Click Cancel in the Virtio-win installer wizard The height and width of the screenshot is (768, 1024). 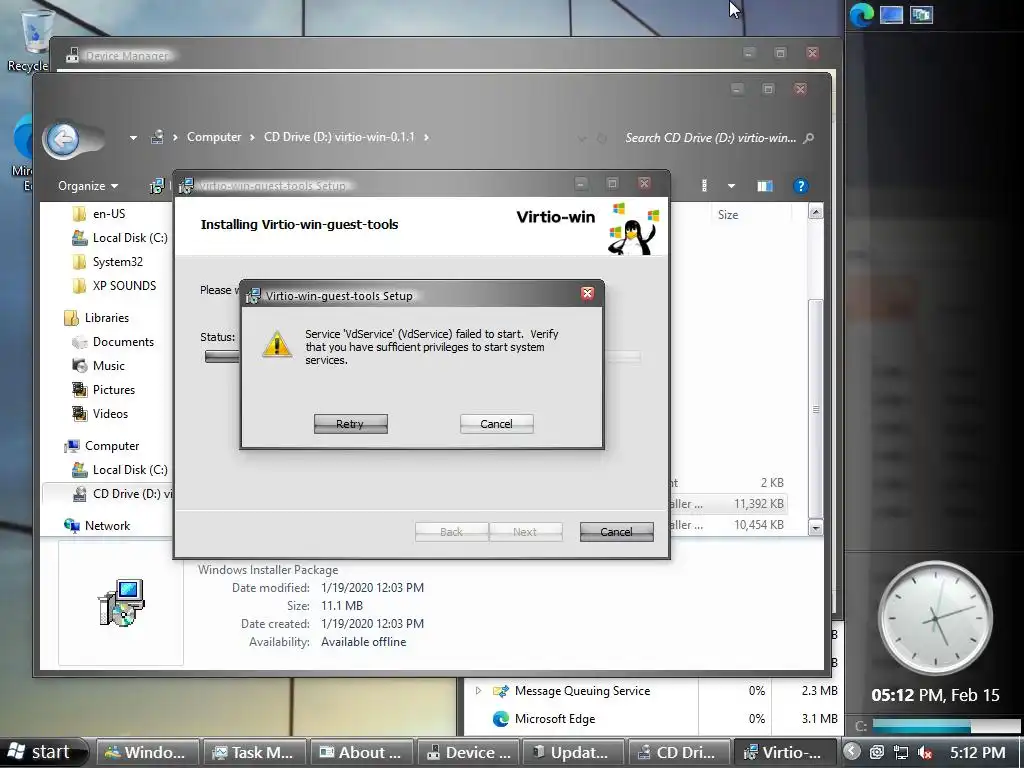[616, 532]
